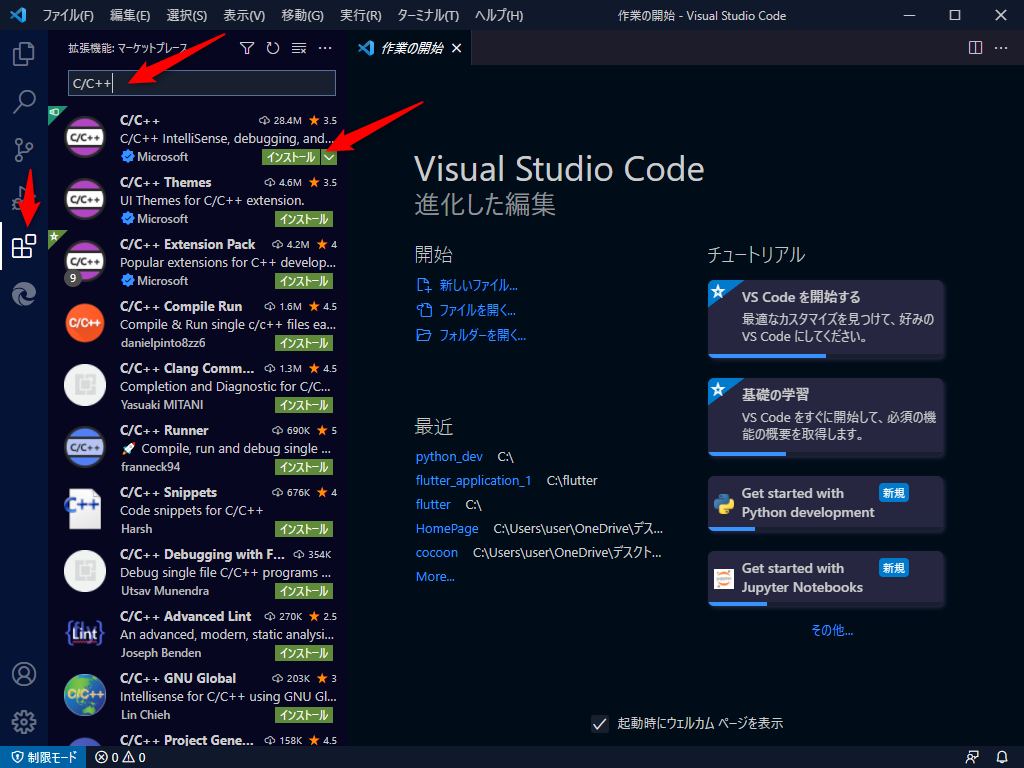Click the 制限モード status bar item
This screenshot has height=768, width=1024.
click(x=44, y=757)
